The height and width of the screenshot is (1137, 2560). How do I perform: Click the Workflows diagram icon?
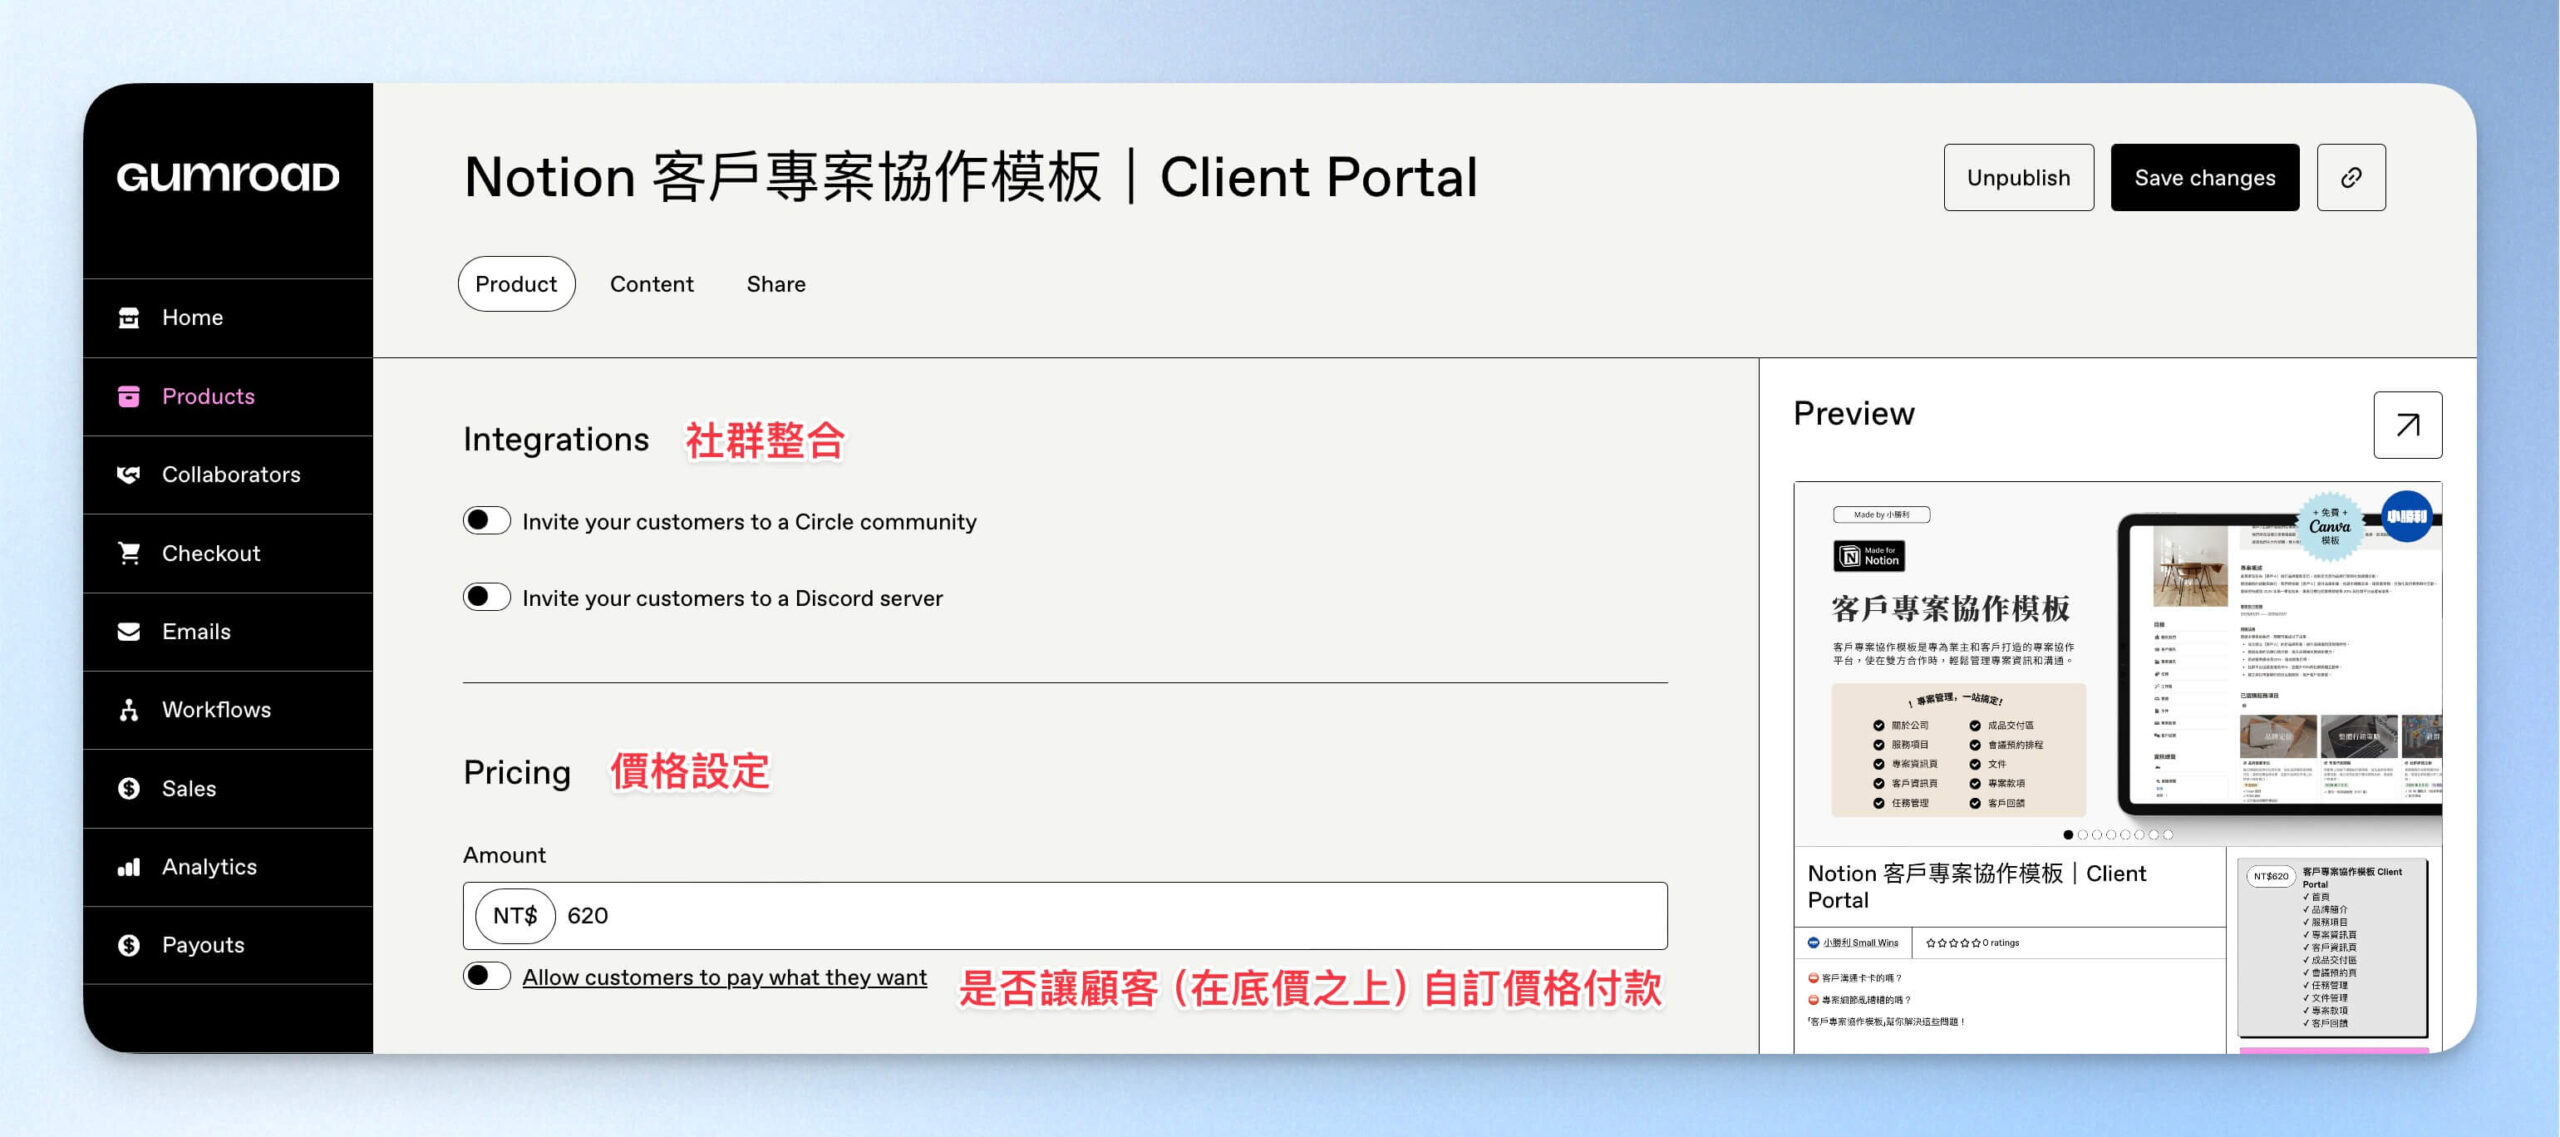pyautogui.click(x=129, y=710)
